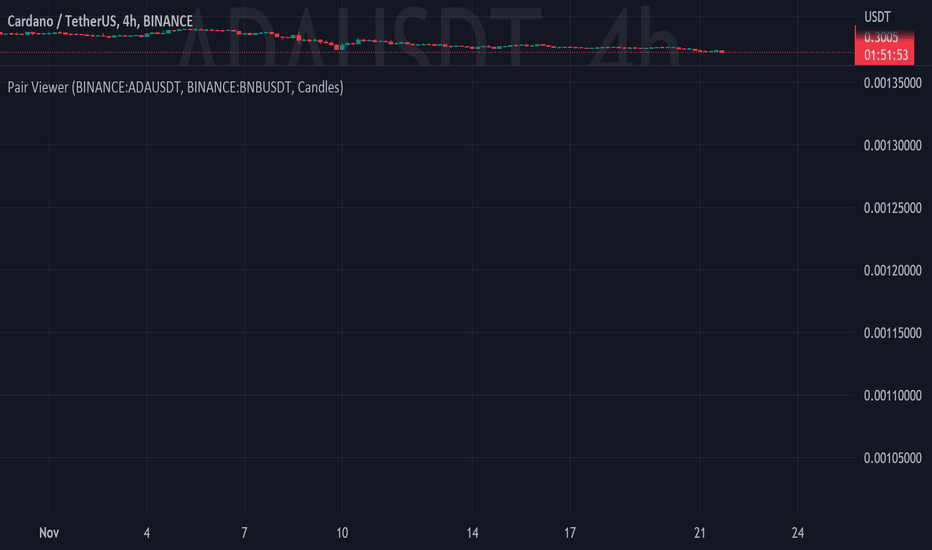Viewport: 932px width, 550px height.
Task: Click the Cardano / TetherUS chart title
Action: 100,21
